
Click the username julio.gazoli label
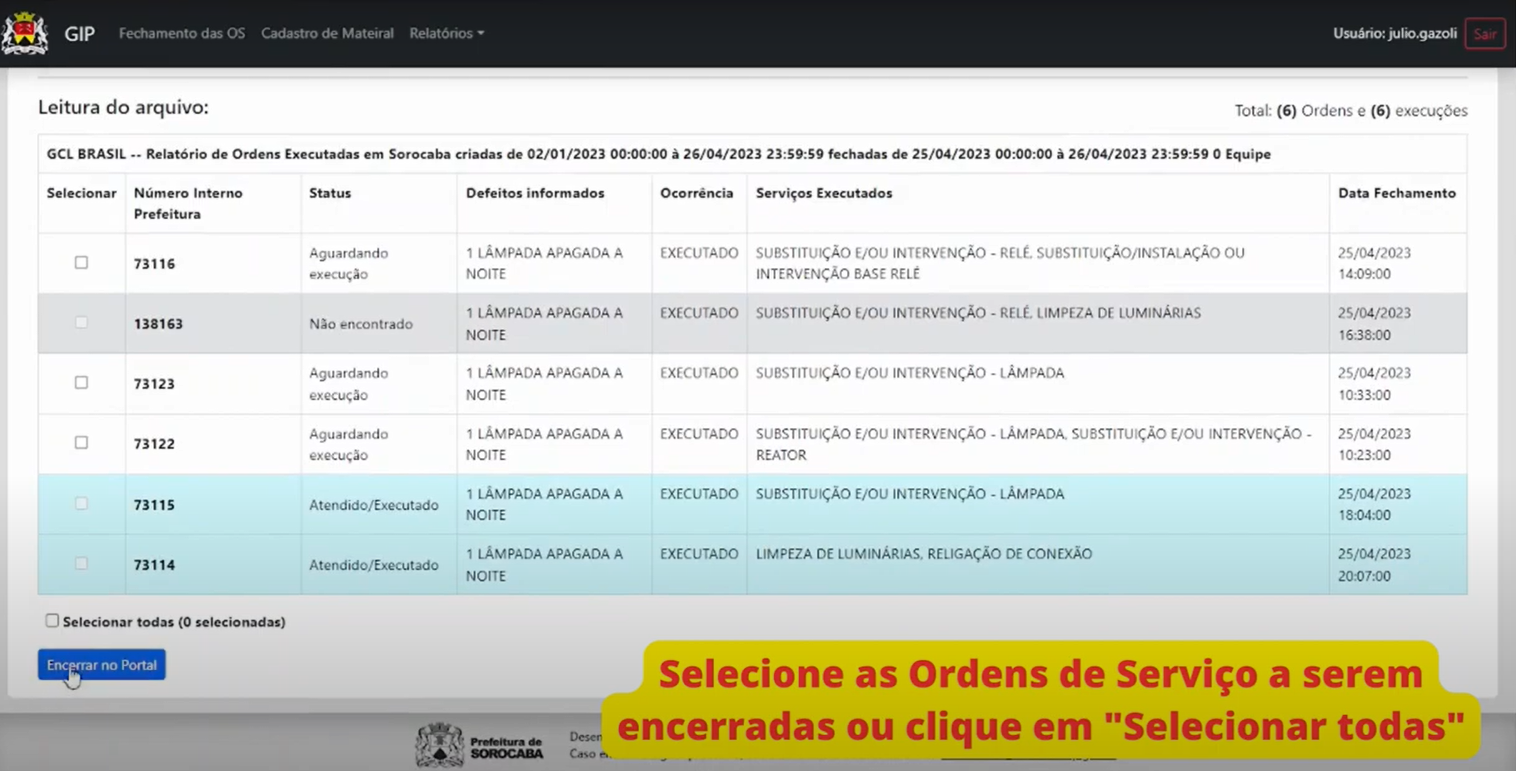(x=1394, y=34)
